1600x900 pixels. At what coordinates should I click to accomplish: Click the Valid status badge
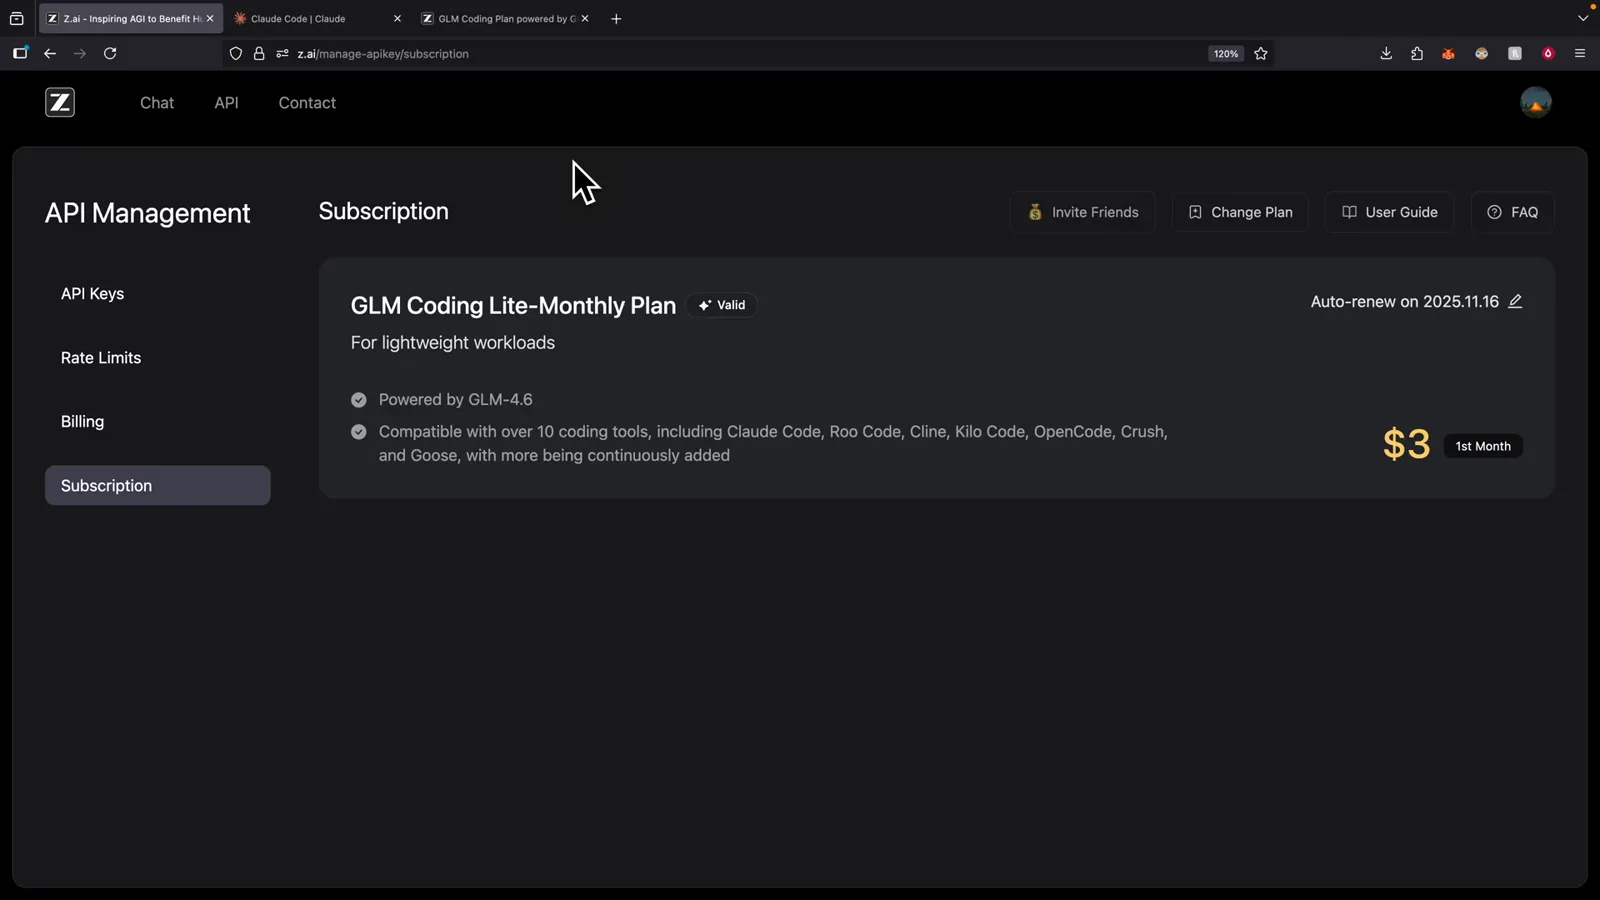(722, 305)
